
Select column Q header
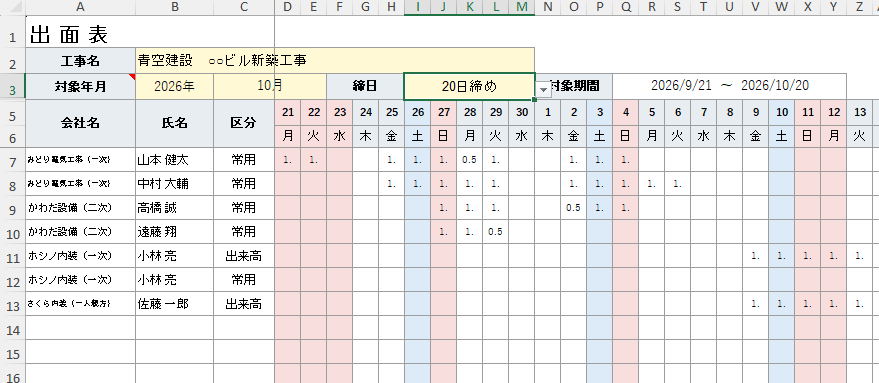click(x=626, y=7)
